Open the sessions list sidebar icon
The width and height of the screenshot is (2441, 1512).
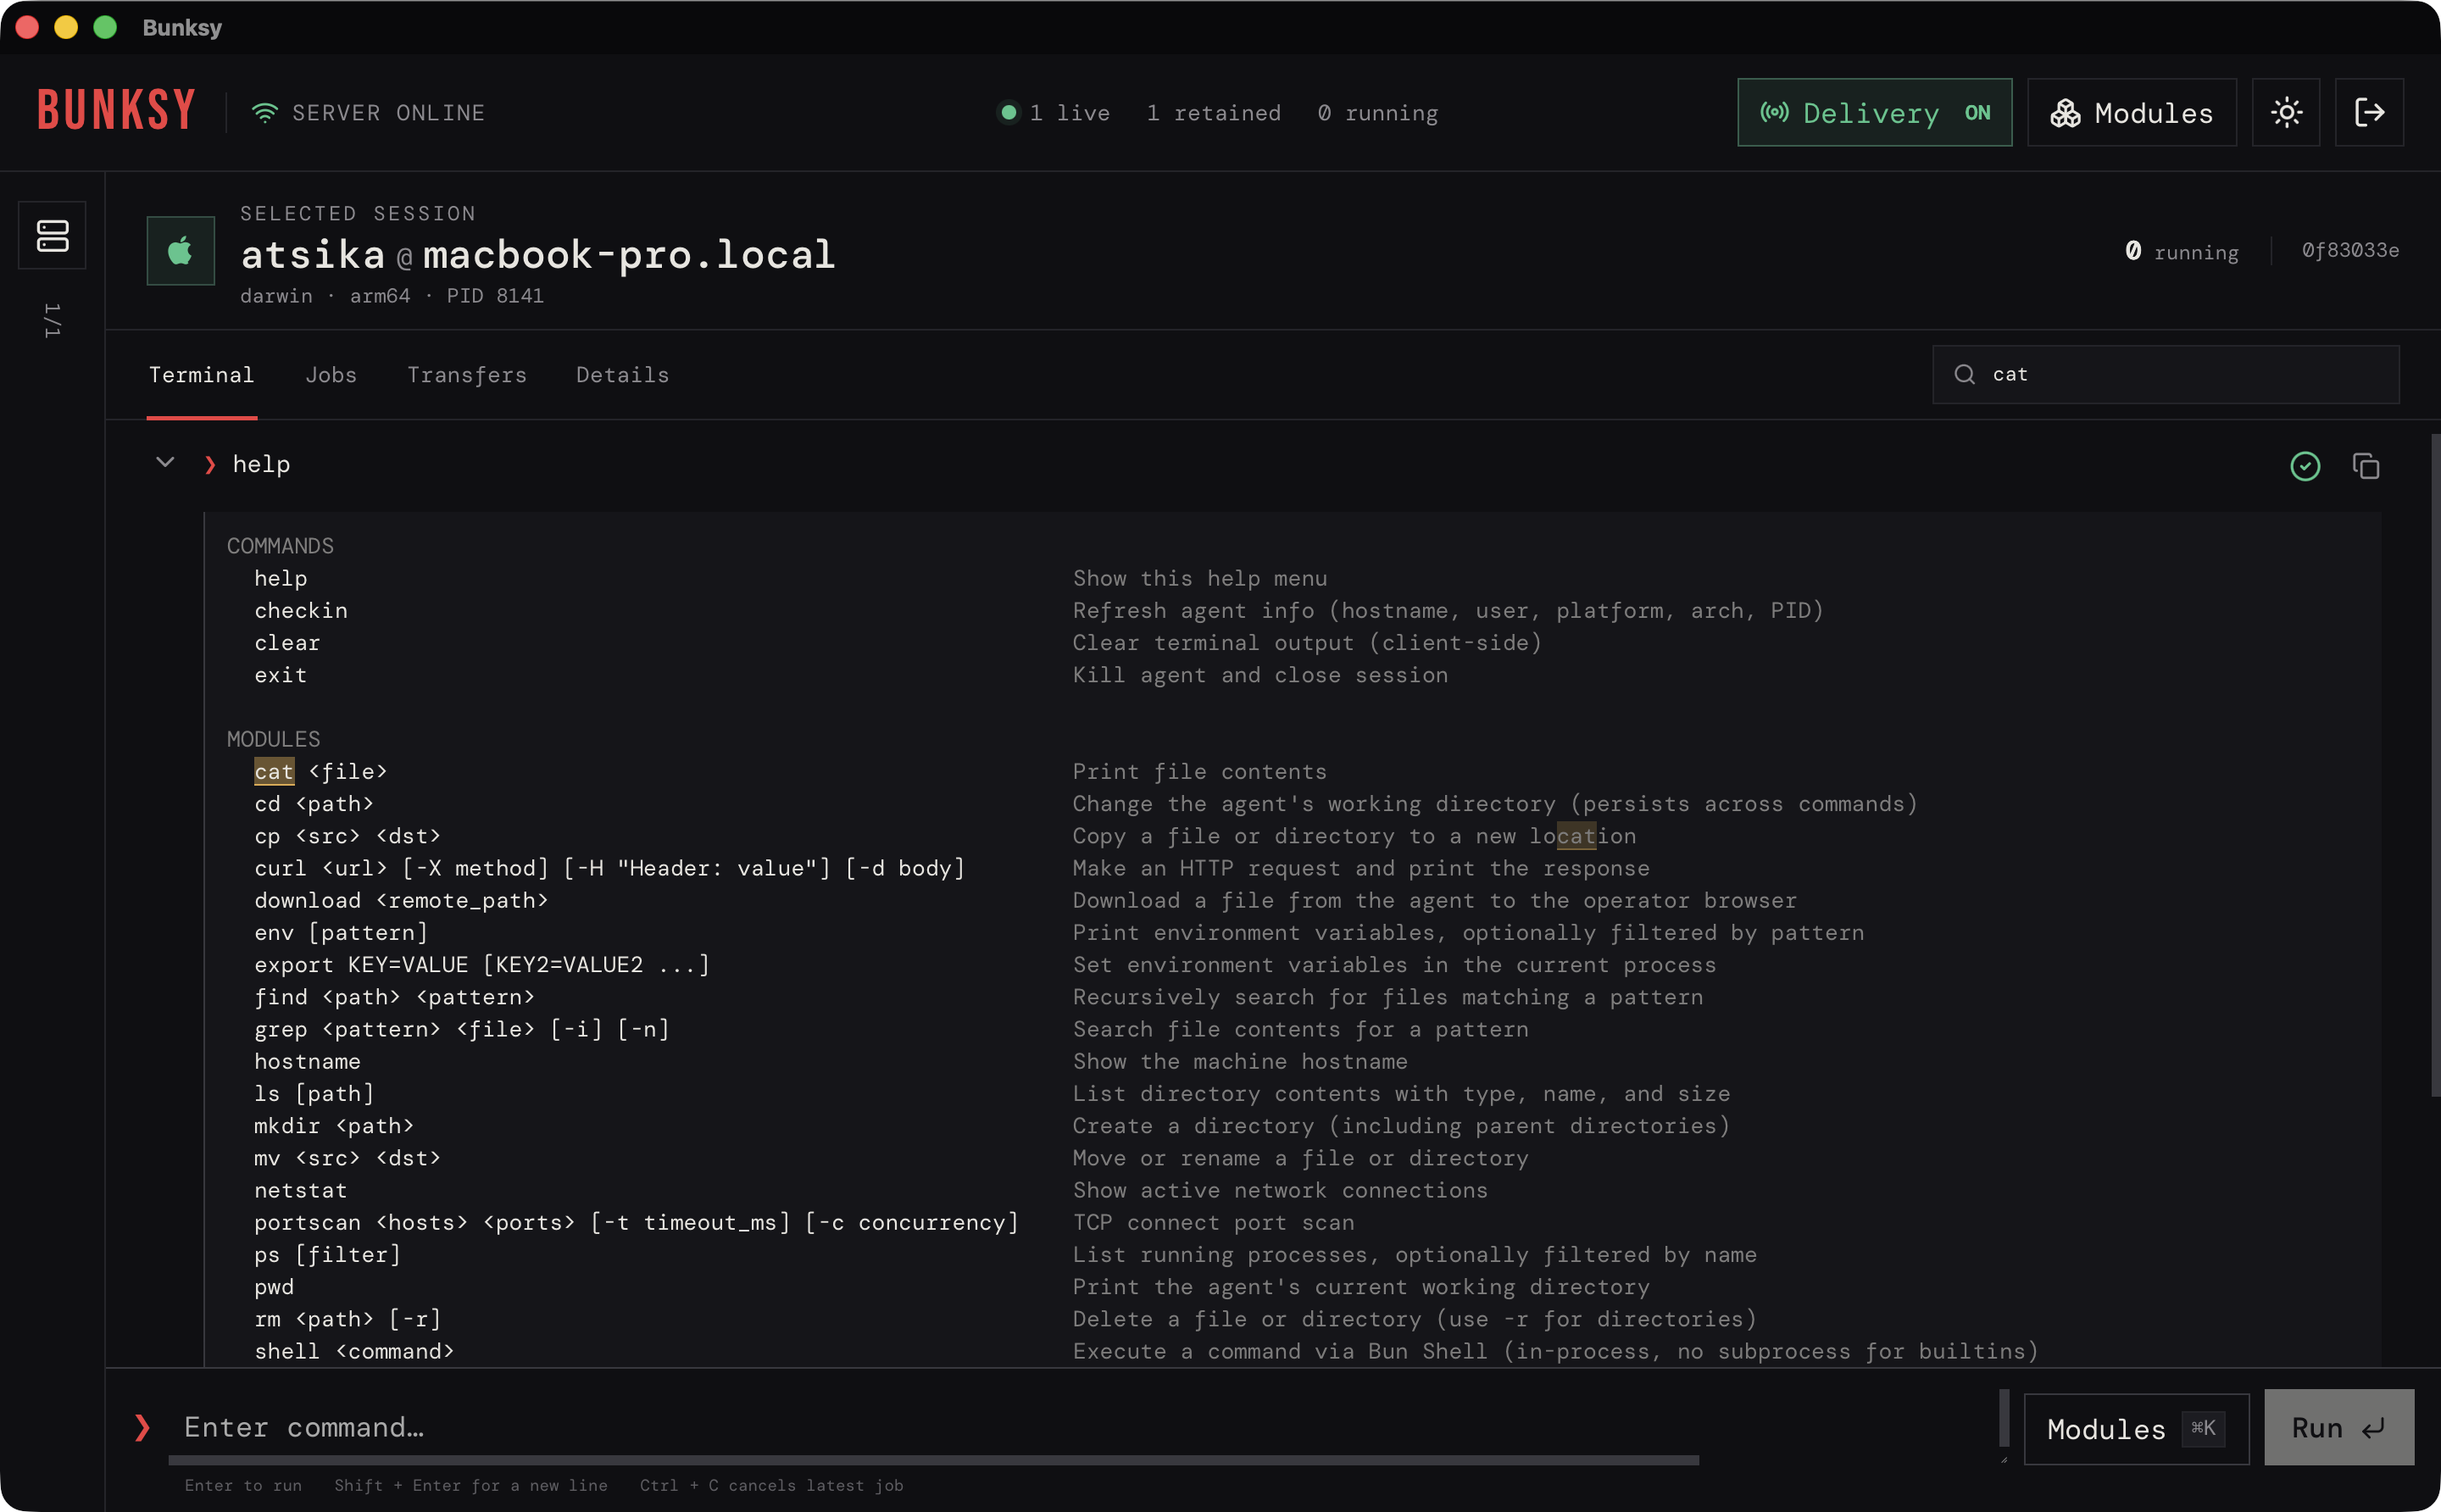(52, 236)
